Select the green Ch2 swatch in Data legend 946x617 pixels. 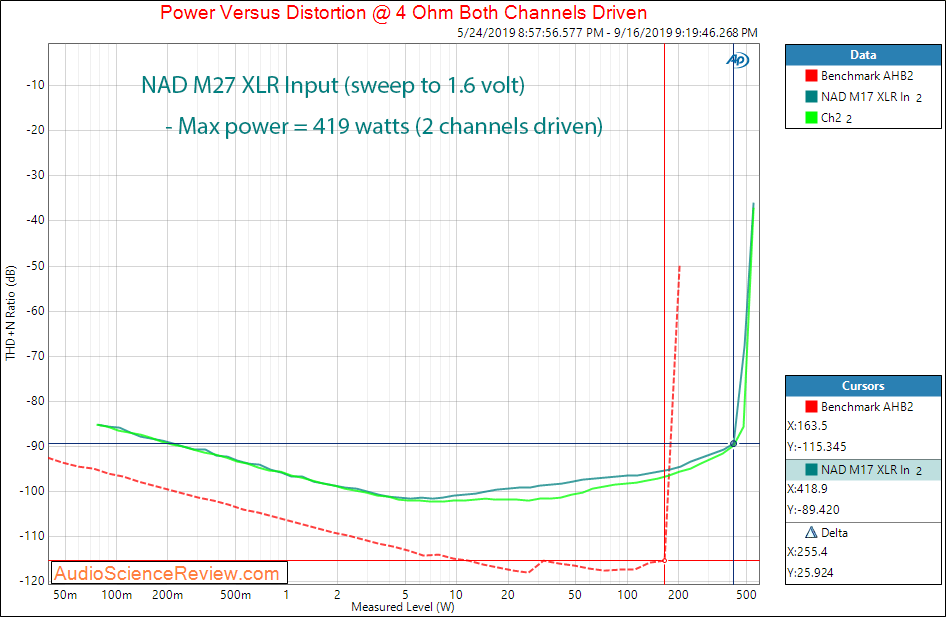[x=811, y=118]
